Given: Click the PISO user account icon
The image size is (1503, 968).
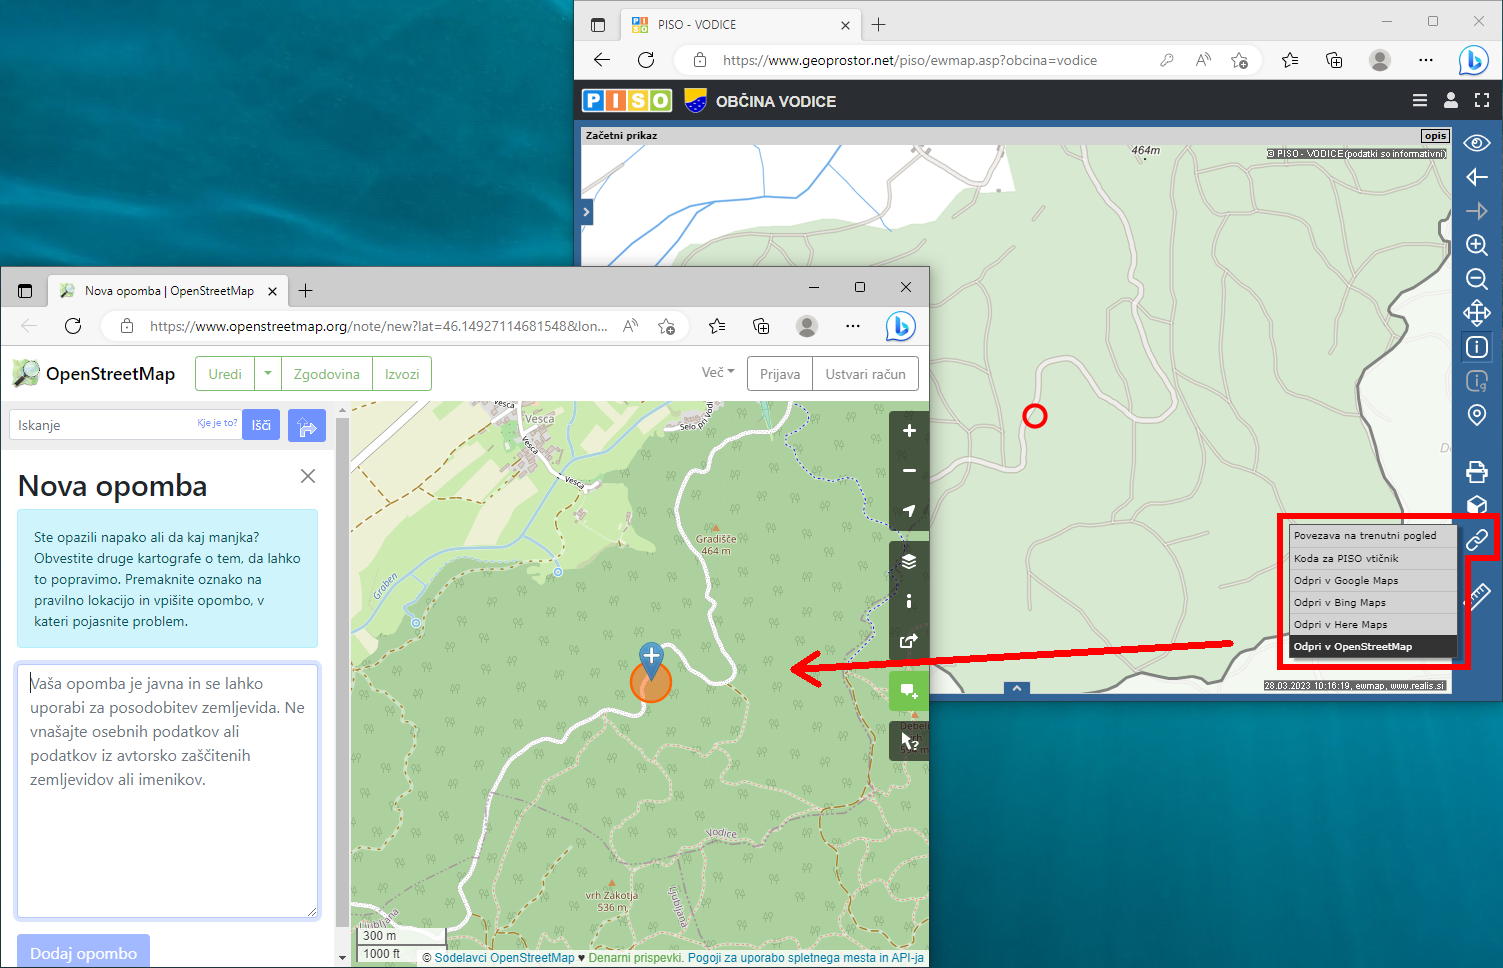Looking at the screenshot, I should 1451,100.
